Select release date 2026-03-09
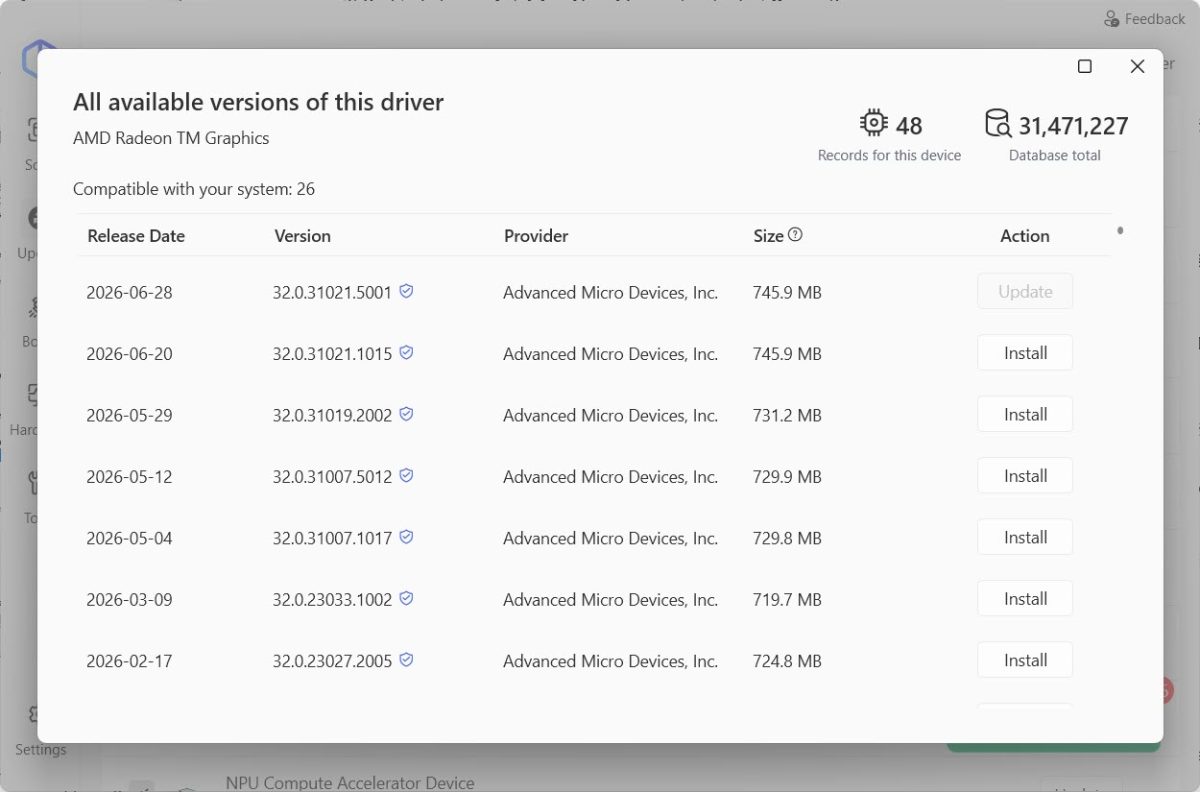Viewport: 1200px width, 792px height. tap(129, 600)
